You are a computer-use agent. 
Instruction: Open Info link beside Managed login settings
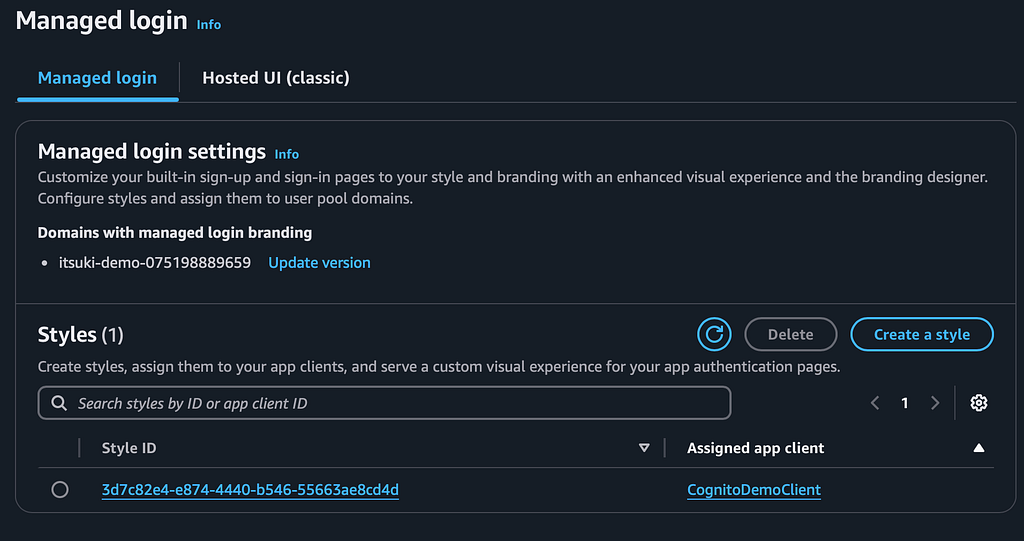point(287,154)
